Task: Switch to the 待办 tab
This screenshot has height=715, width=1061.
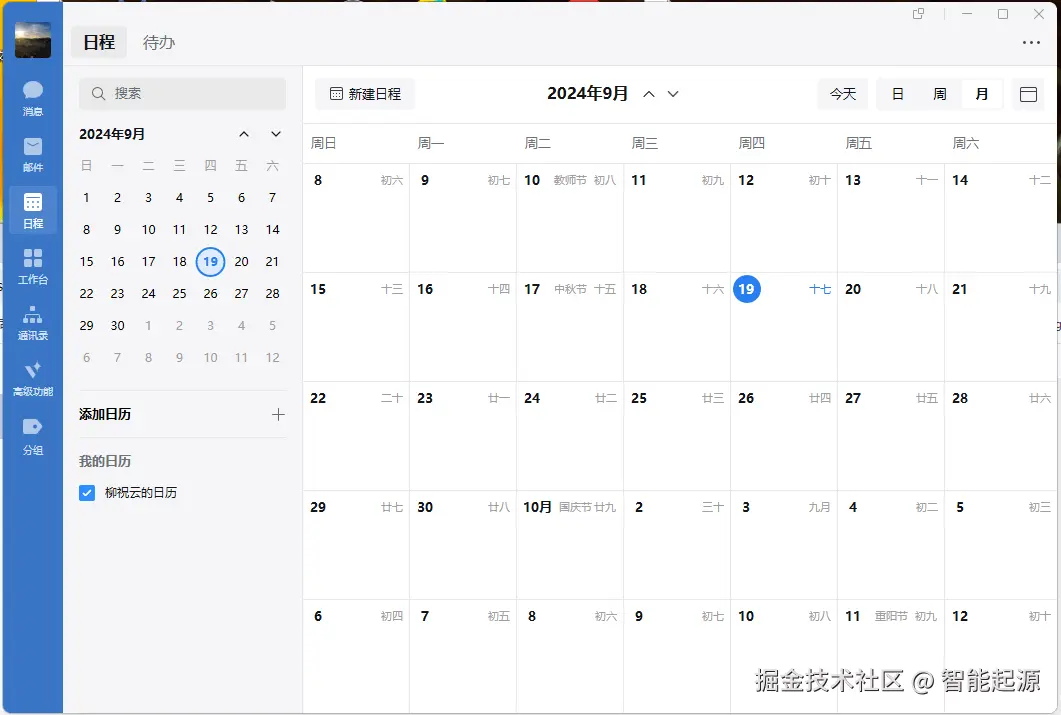Action: tap(159, 43)
